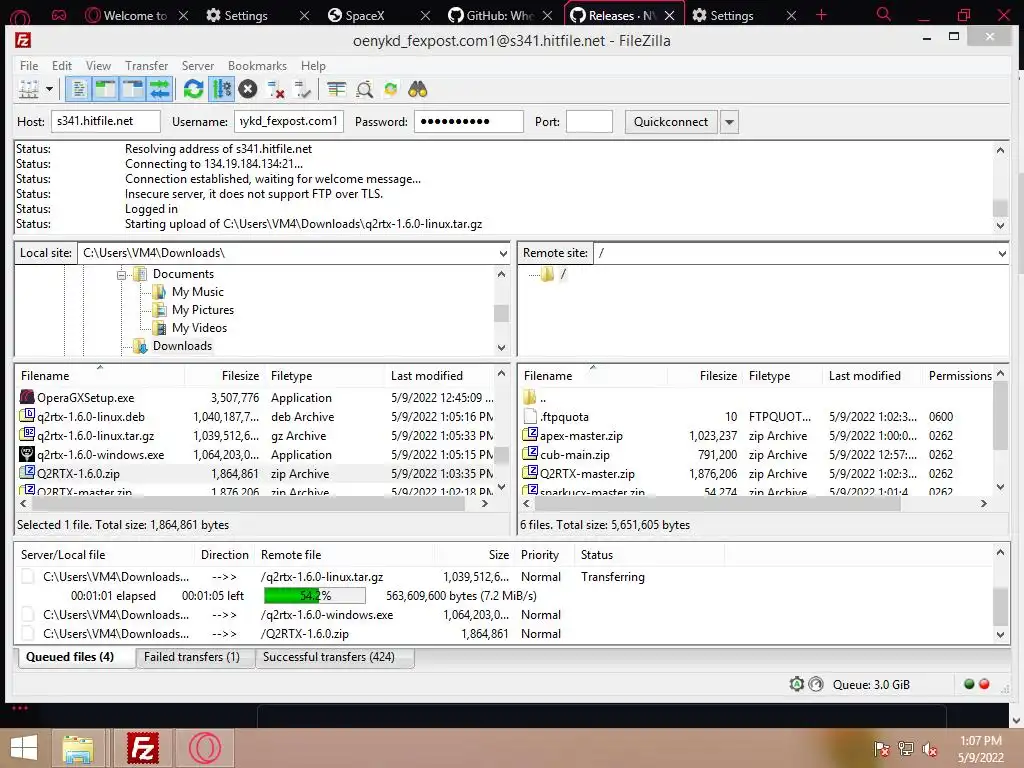Screen dimensions: 1024x768
Task: Click the Password input field
Action: (x=469, y=121)
